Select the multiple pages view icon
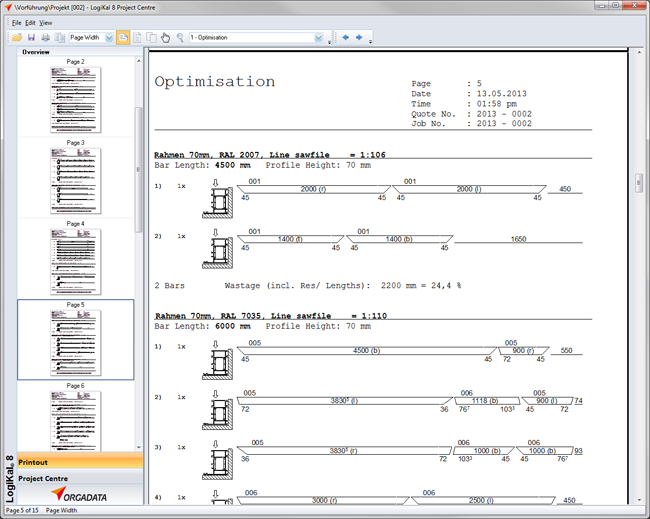650x519 pixels. 151,38
